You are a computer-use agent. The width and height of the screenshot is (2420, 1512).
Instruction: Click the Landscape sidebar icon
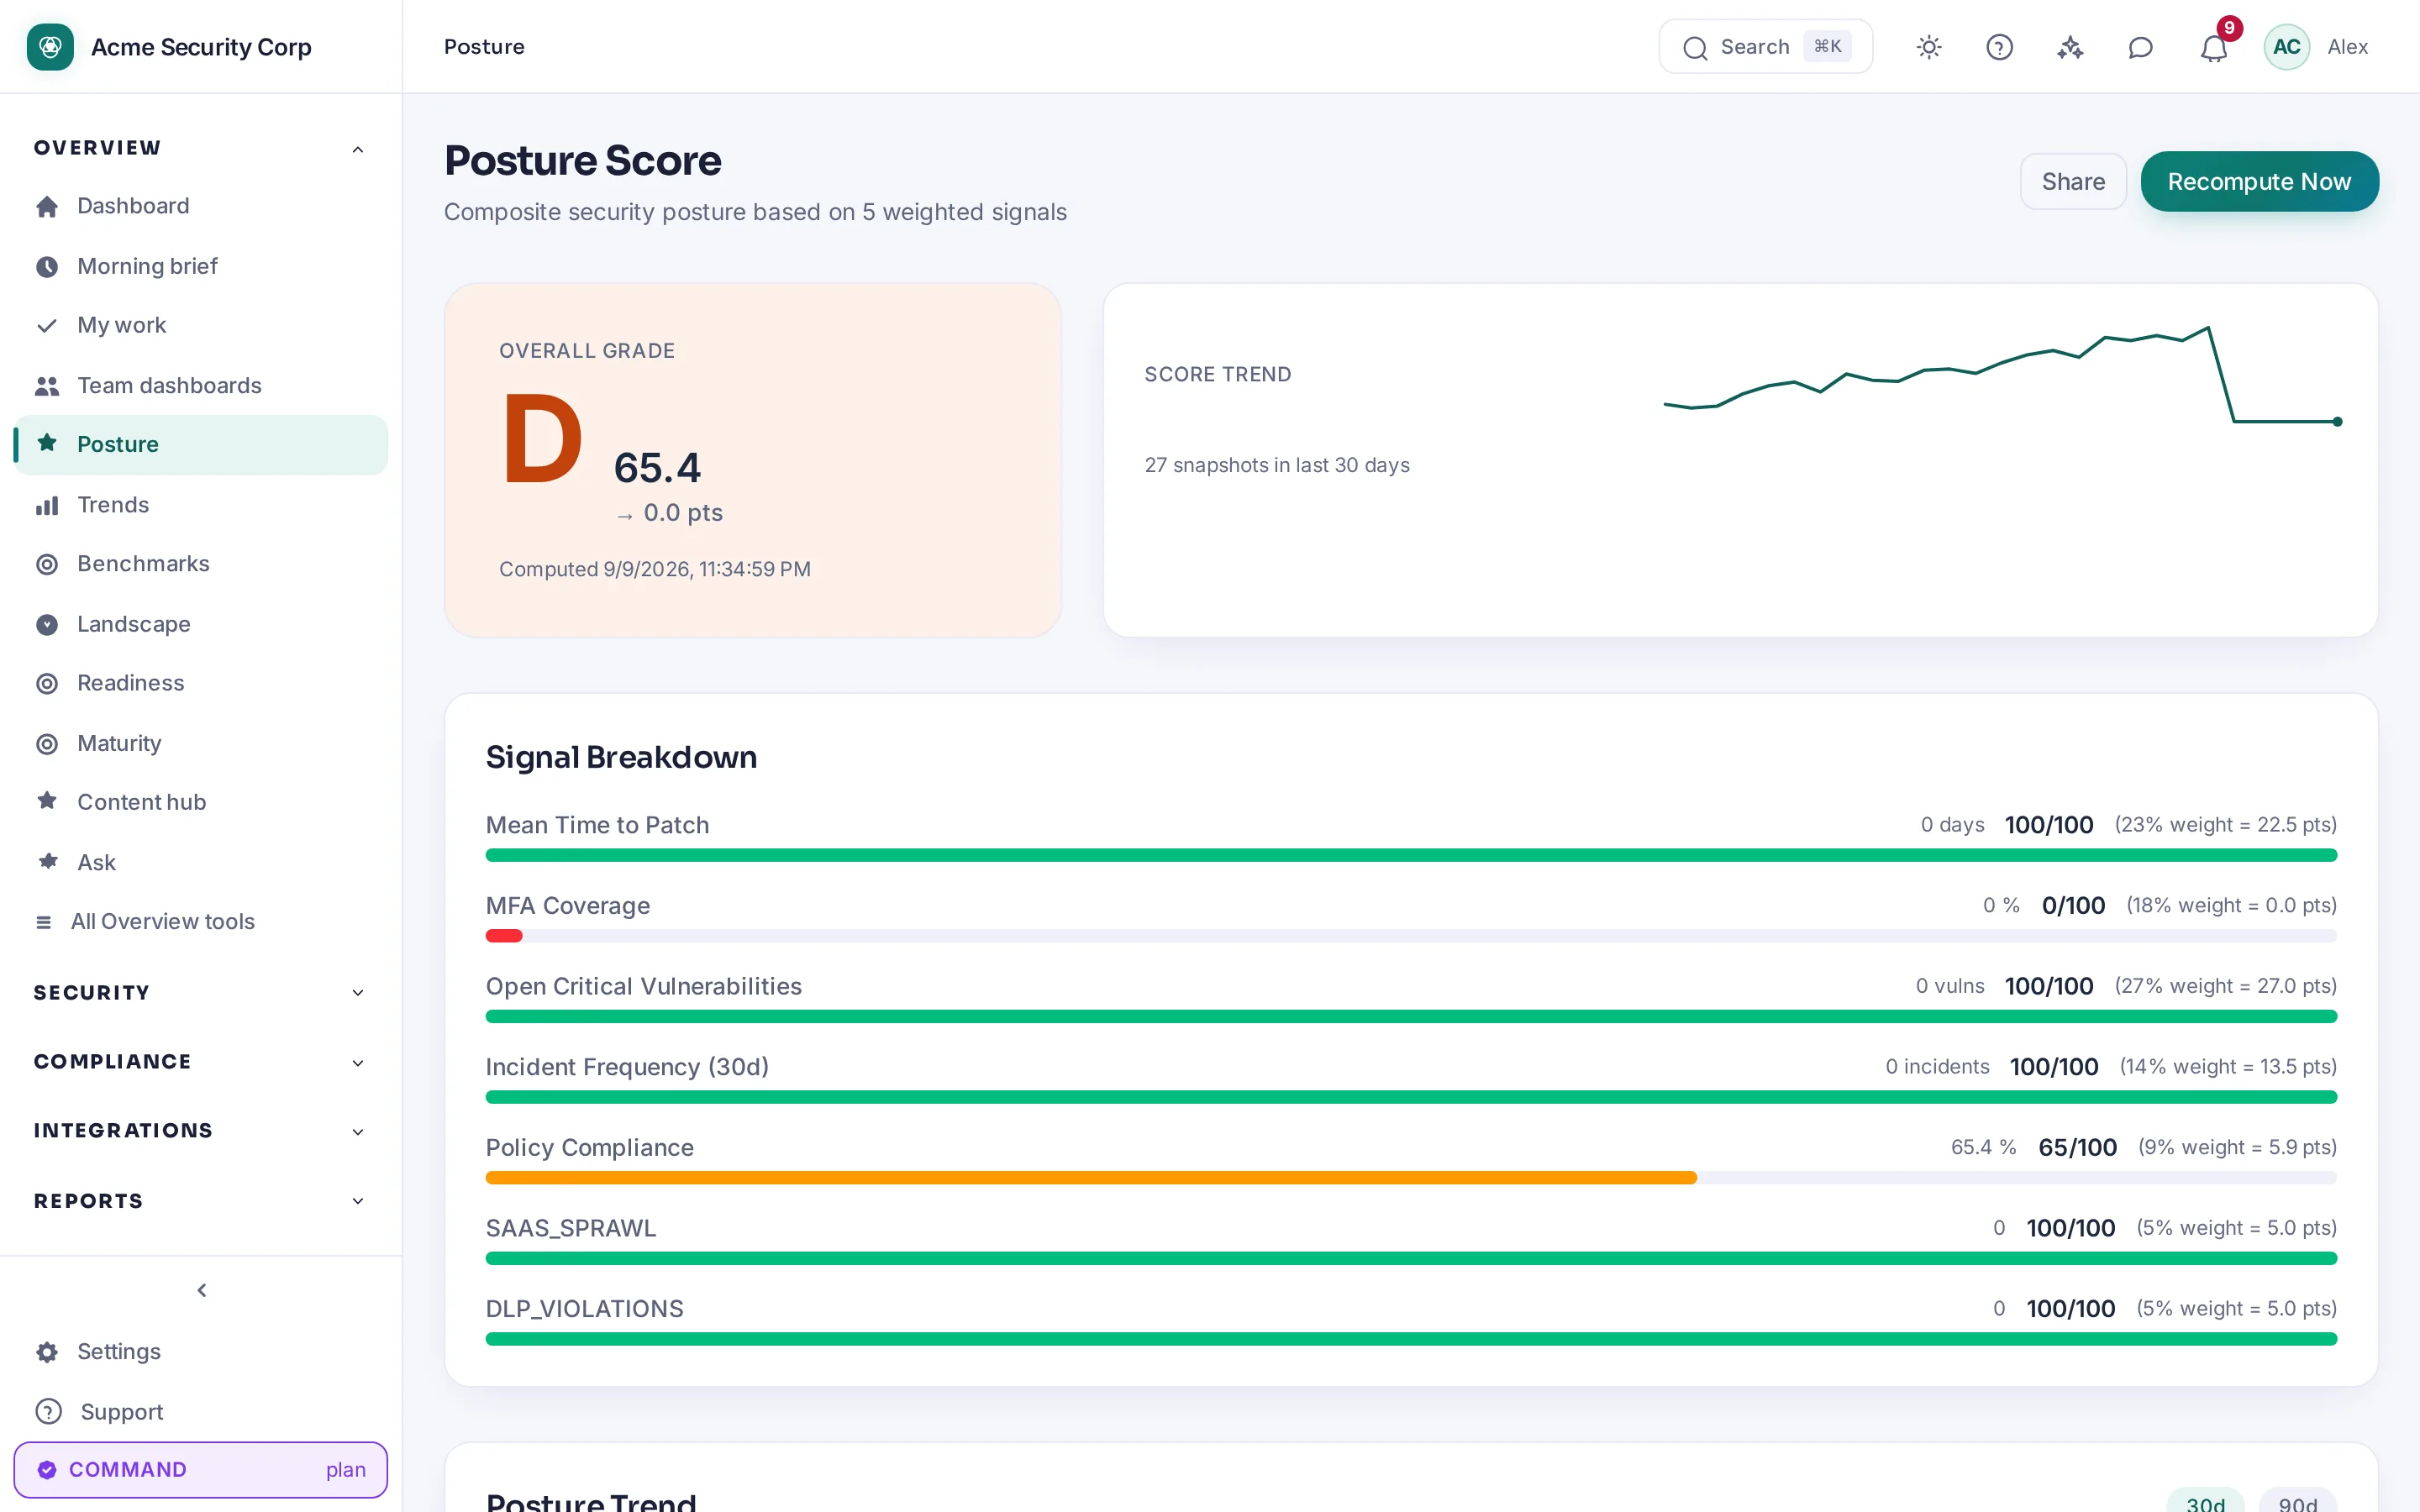(x=47, y=625)
